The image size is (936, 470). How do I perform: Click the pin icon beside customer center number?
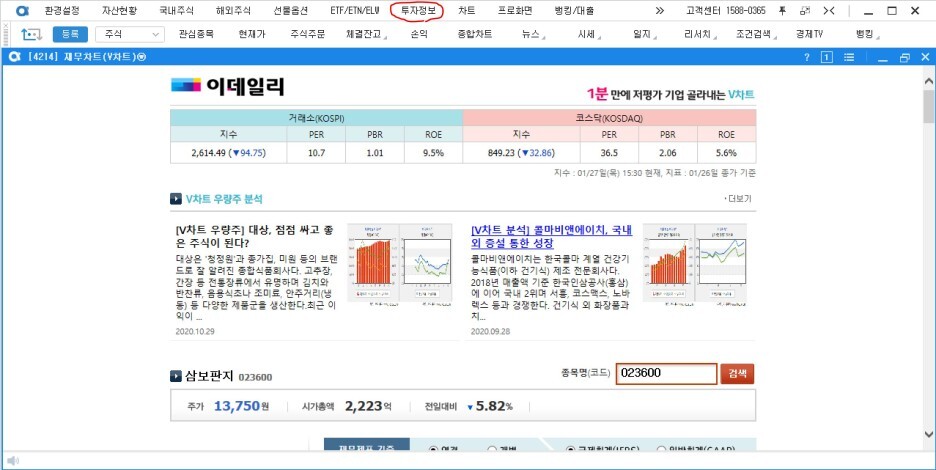[x=783, y=11]
